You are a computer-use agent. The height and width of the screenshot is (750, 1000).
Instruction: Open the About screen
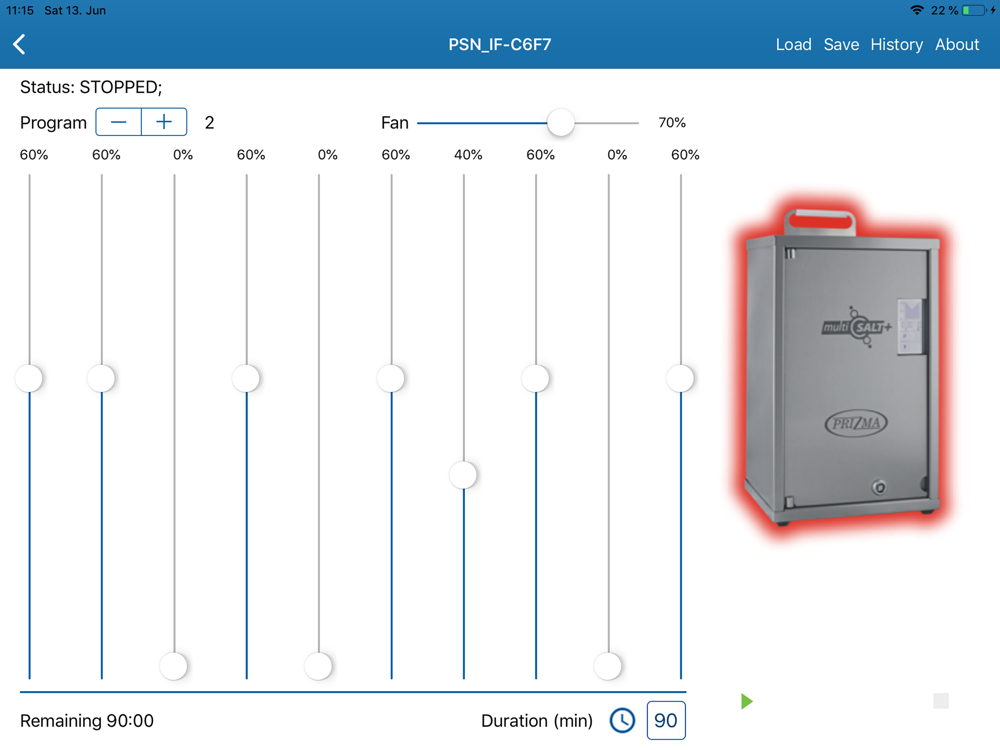[x=957, y=45]
